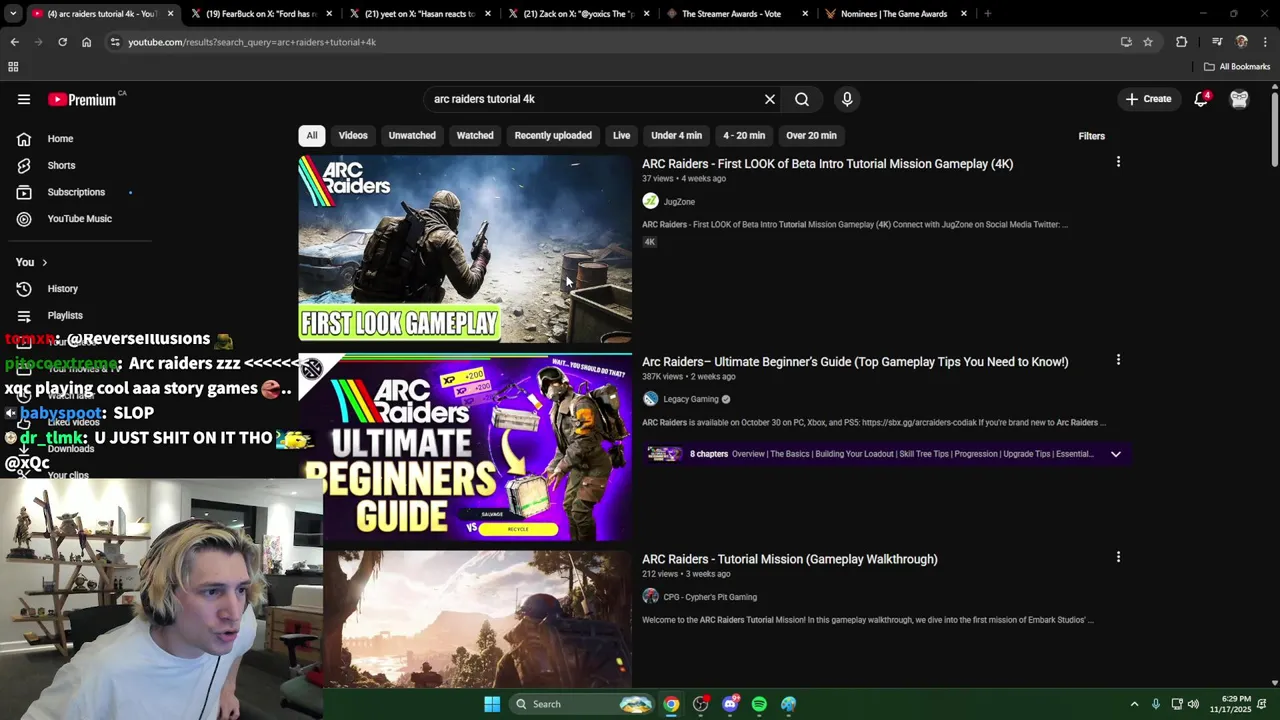Viewport: 1280px width, 720px height.
Task: Open Spotify from the taskbar
Action: point(759,704)
